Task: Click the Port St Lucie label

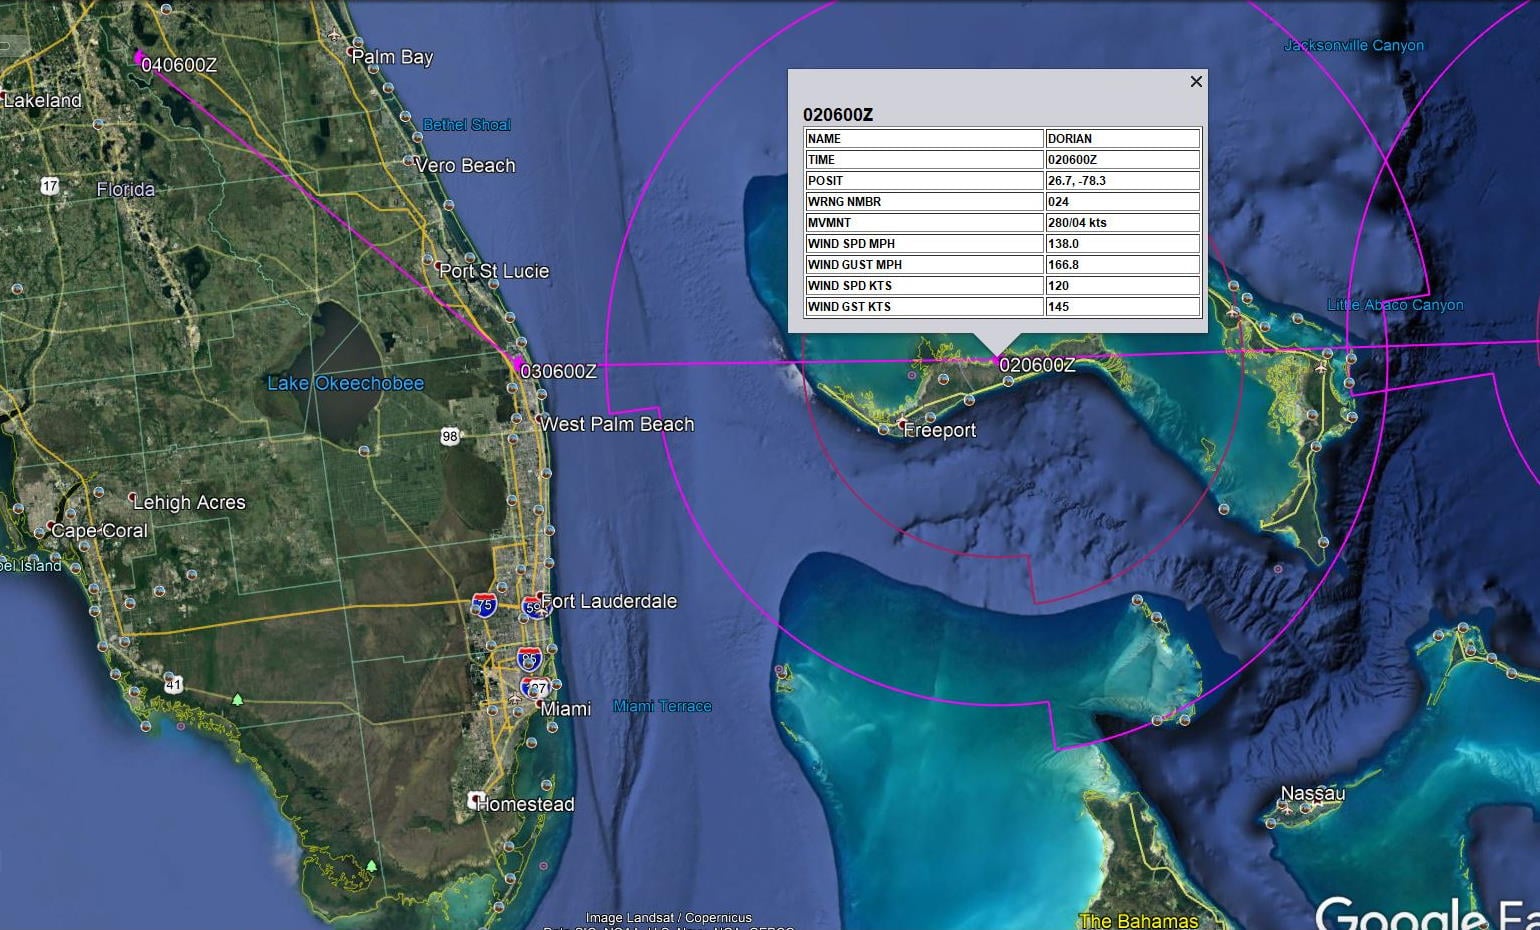Action: [x=494, y=271]
